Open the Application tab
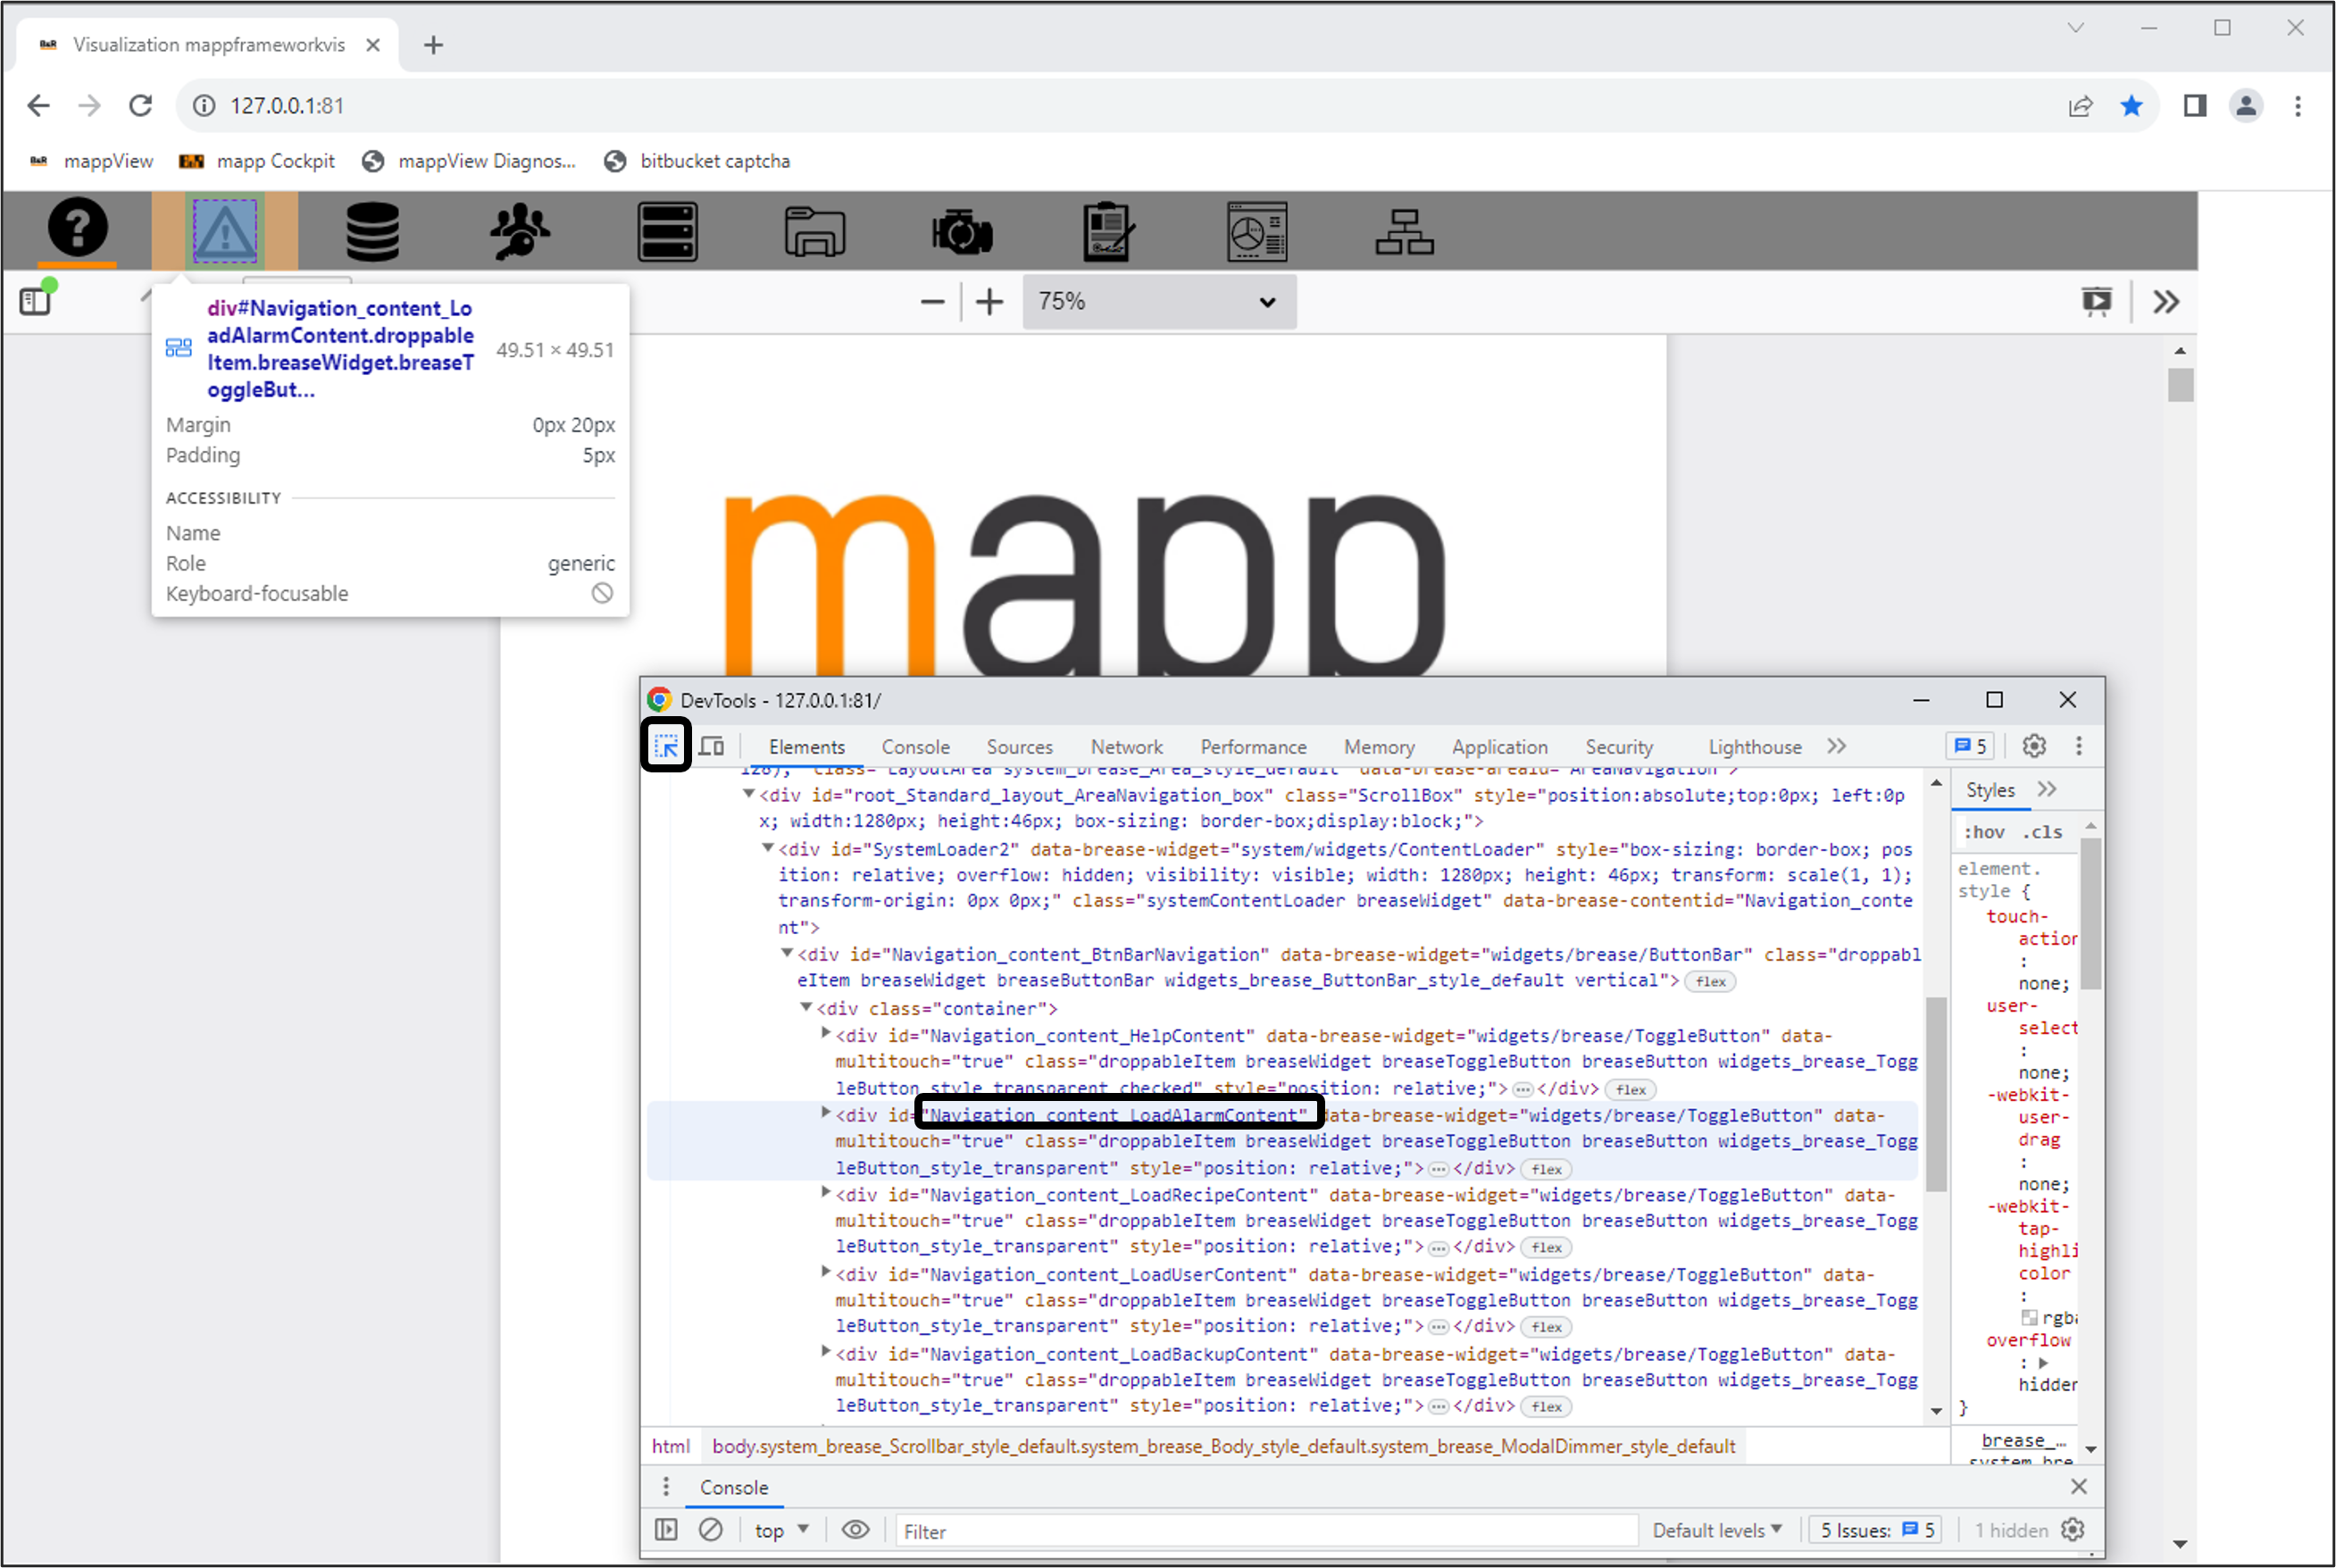 coord(1499,747)
